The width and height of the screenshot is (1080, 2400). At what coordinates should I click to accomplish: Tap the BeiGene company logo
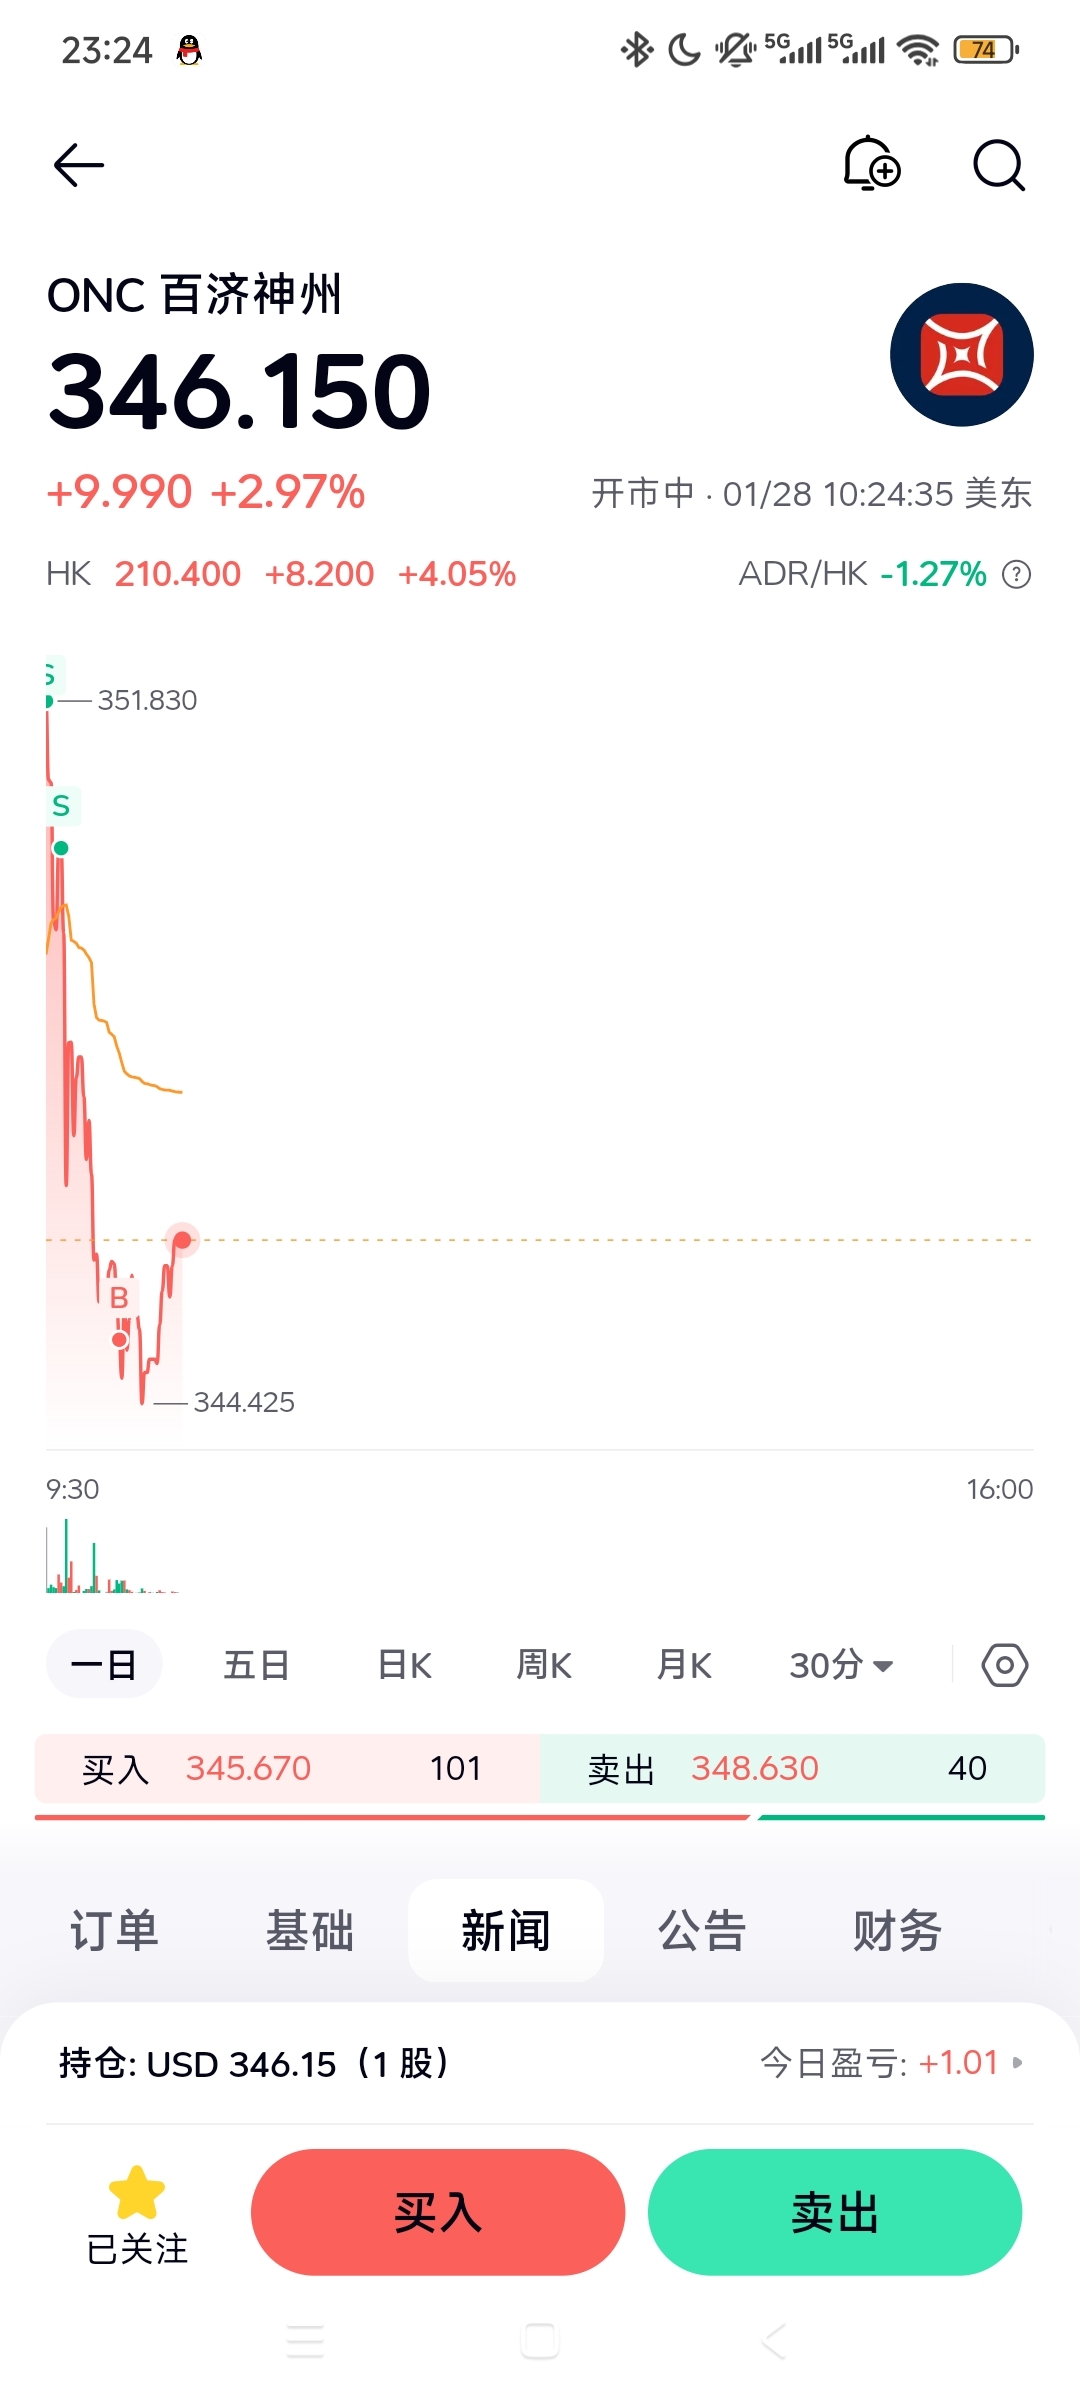(961, 355)
